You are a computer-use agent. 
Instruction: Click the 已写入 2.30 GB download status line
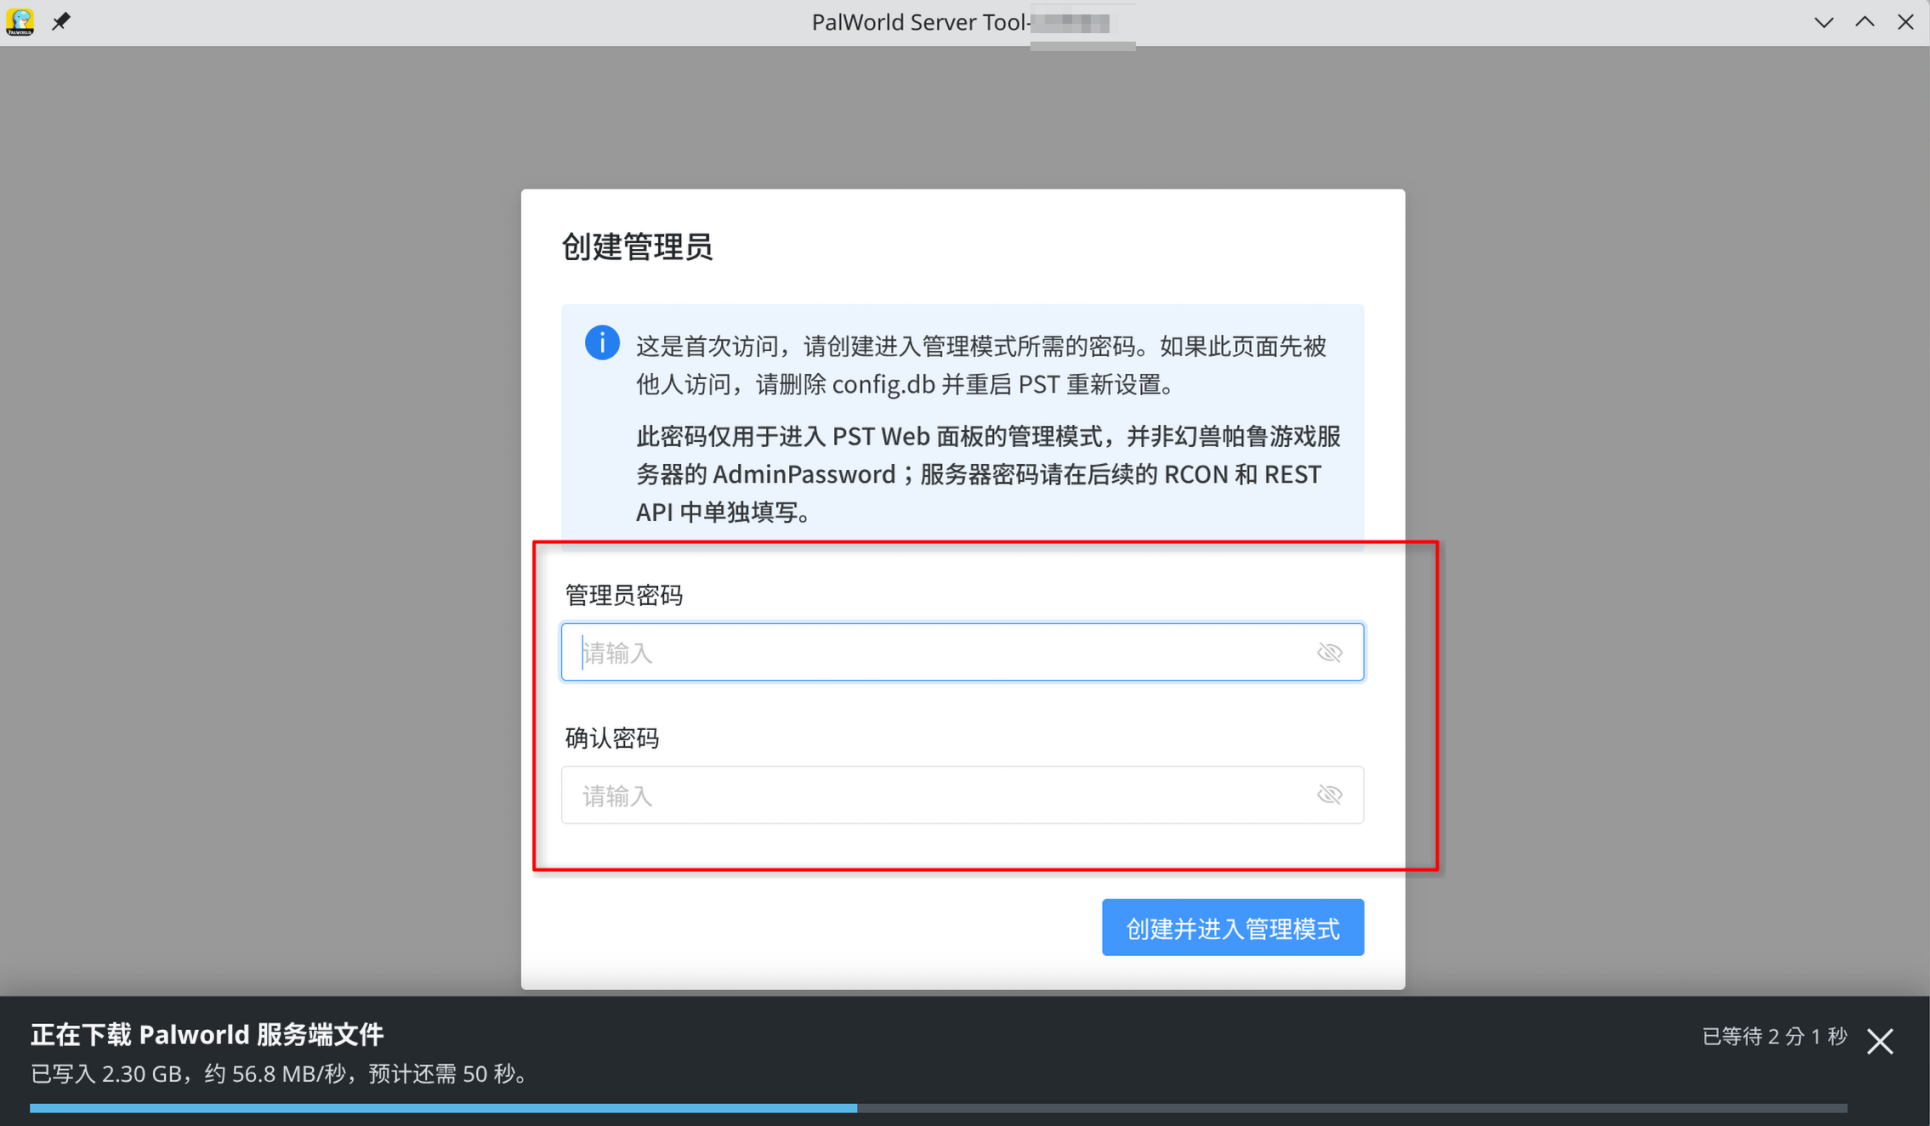(x=280, y=1074)
